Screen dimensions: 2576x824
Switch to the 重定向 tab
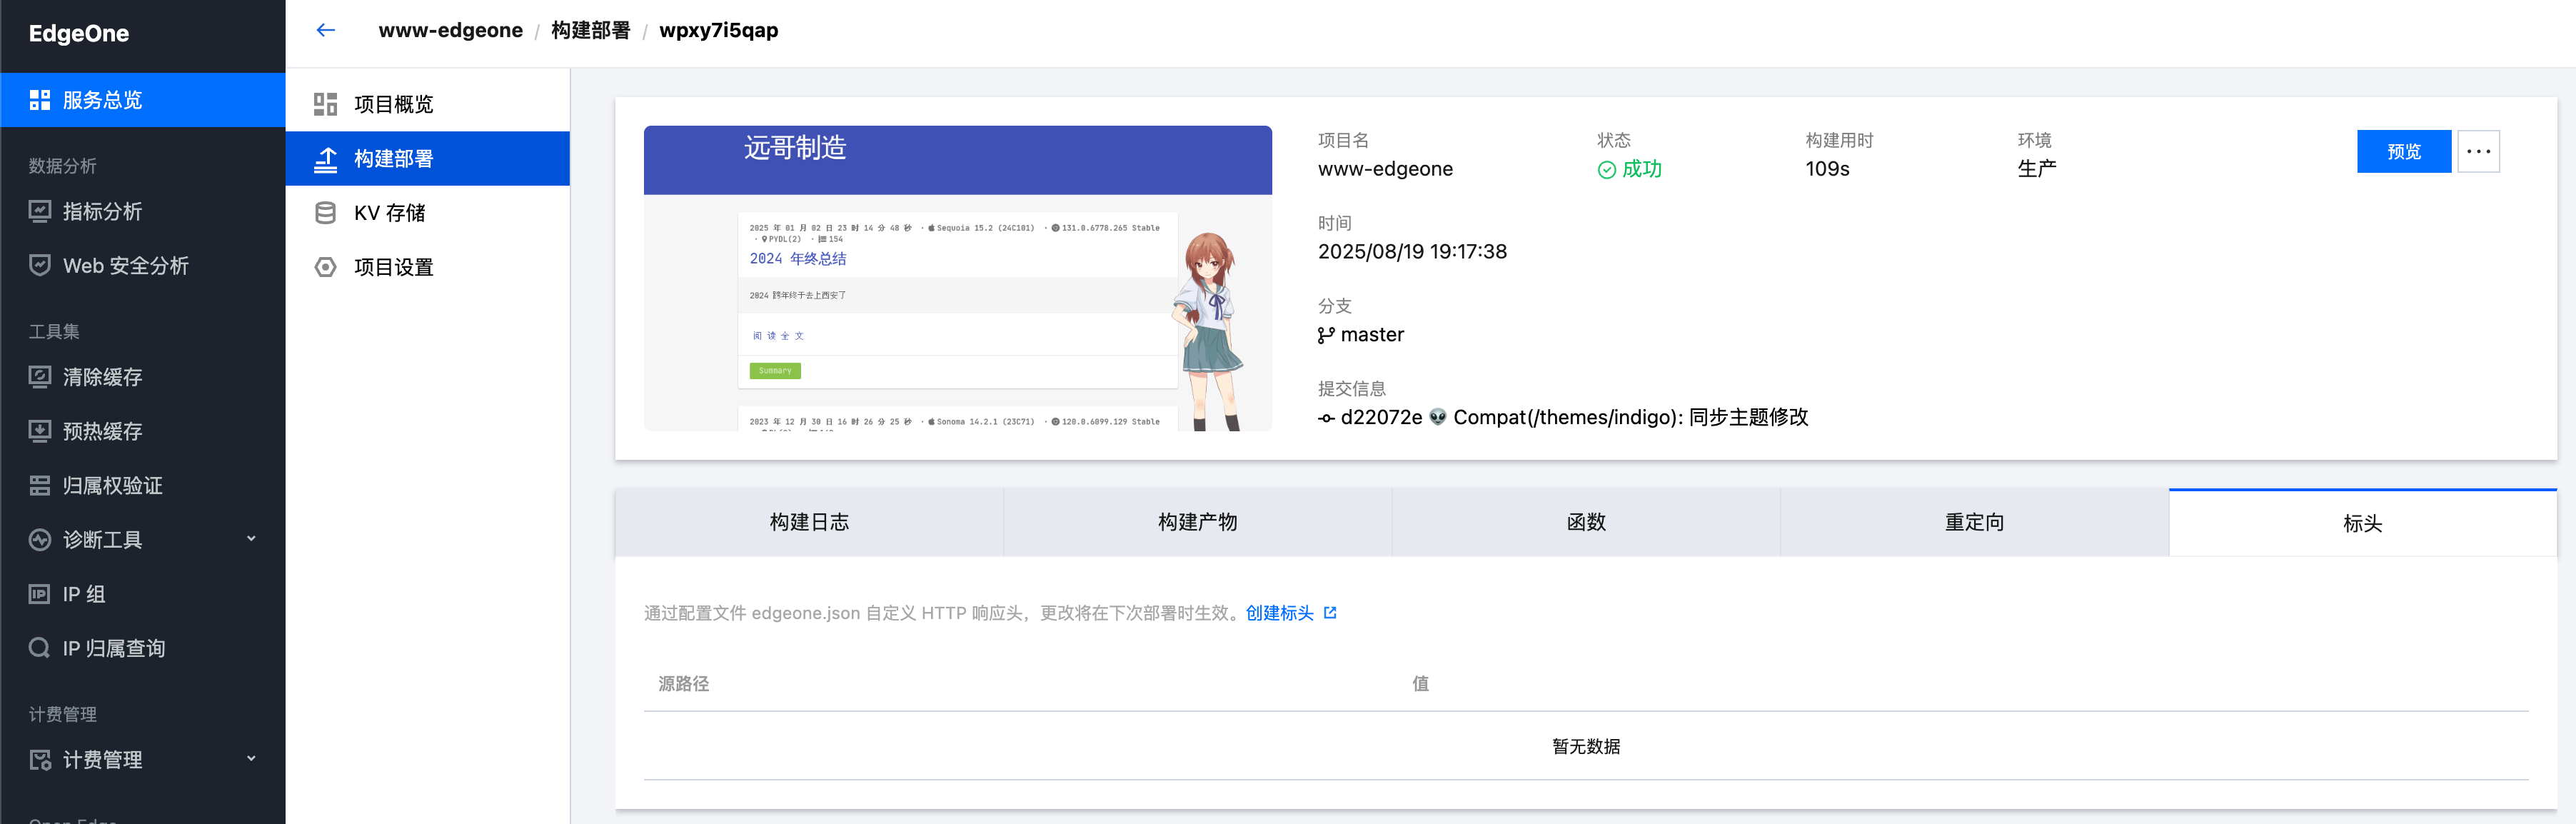1973,522
